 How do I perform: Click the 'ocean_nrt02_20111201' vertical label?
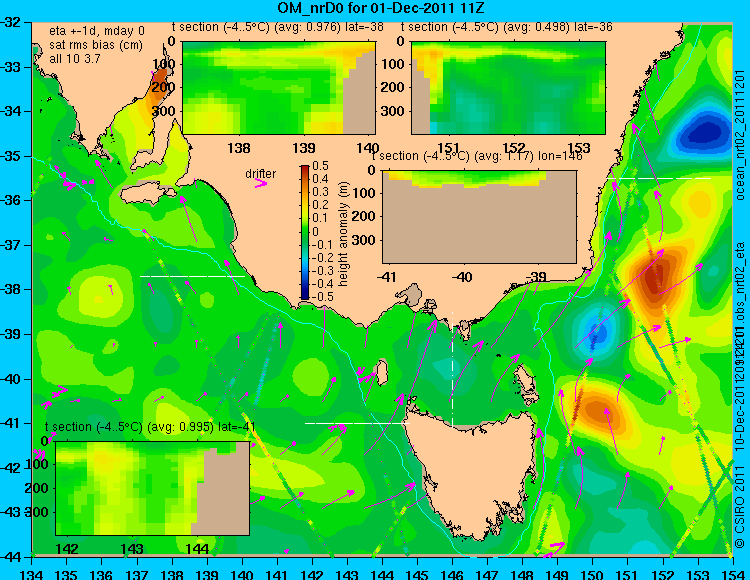(x=740, y=136)
